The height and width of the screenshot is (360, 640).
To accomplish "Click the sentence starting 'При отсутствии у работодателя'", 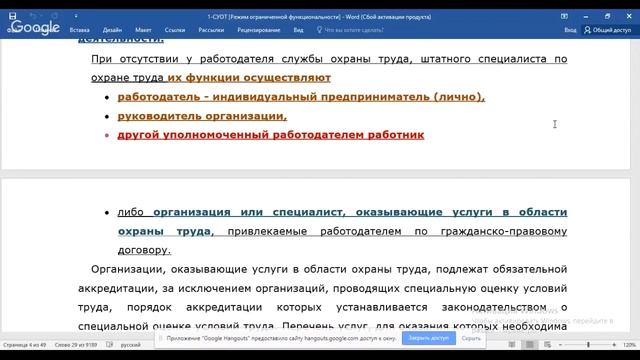I will [x=329, y=68].
